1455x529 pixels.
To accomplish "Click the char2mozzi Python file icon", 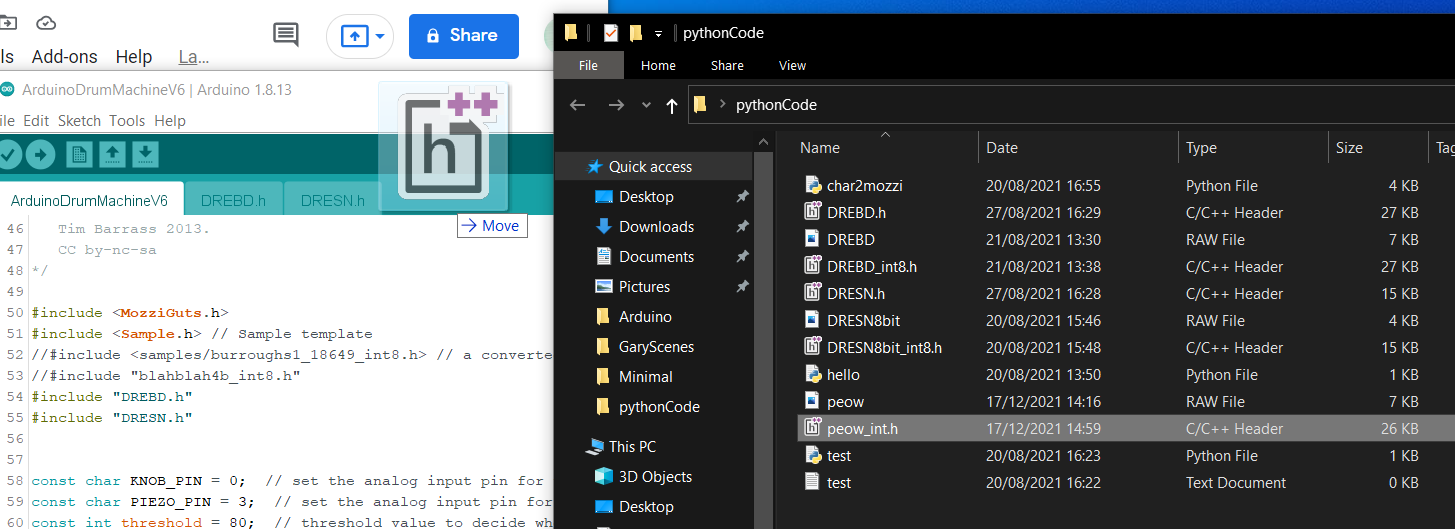I will click(813, 186).
